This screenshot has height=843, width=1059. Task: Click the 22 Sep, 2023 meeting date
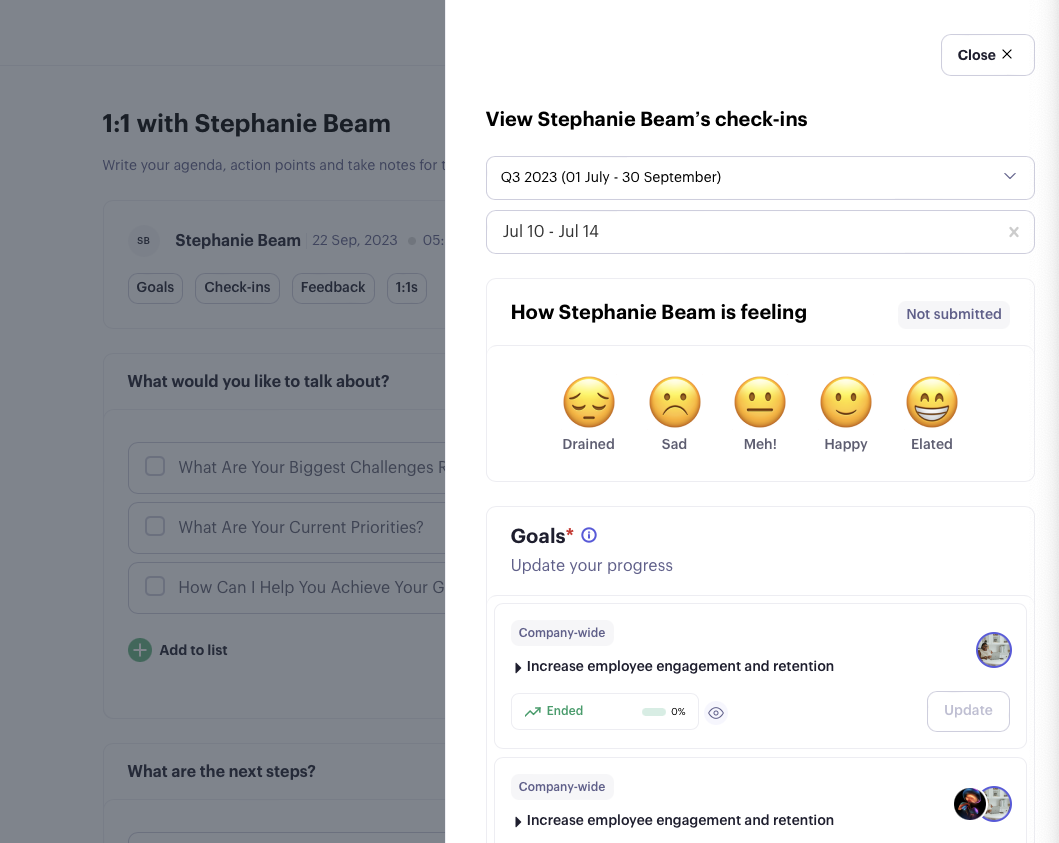[x=355, y=240]
